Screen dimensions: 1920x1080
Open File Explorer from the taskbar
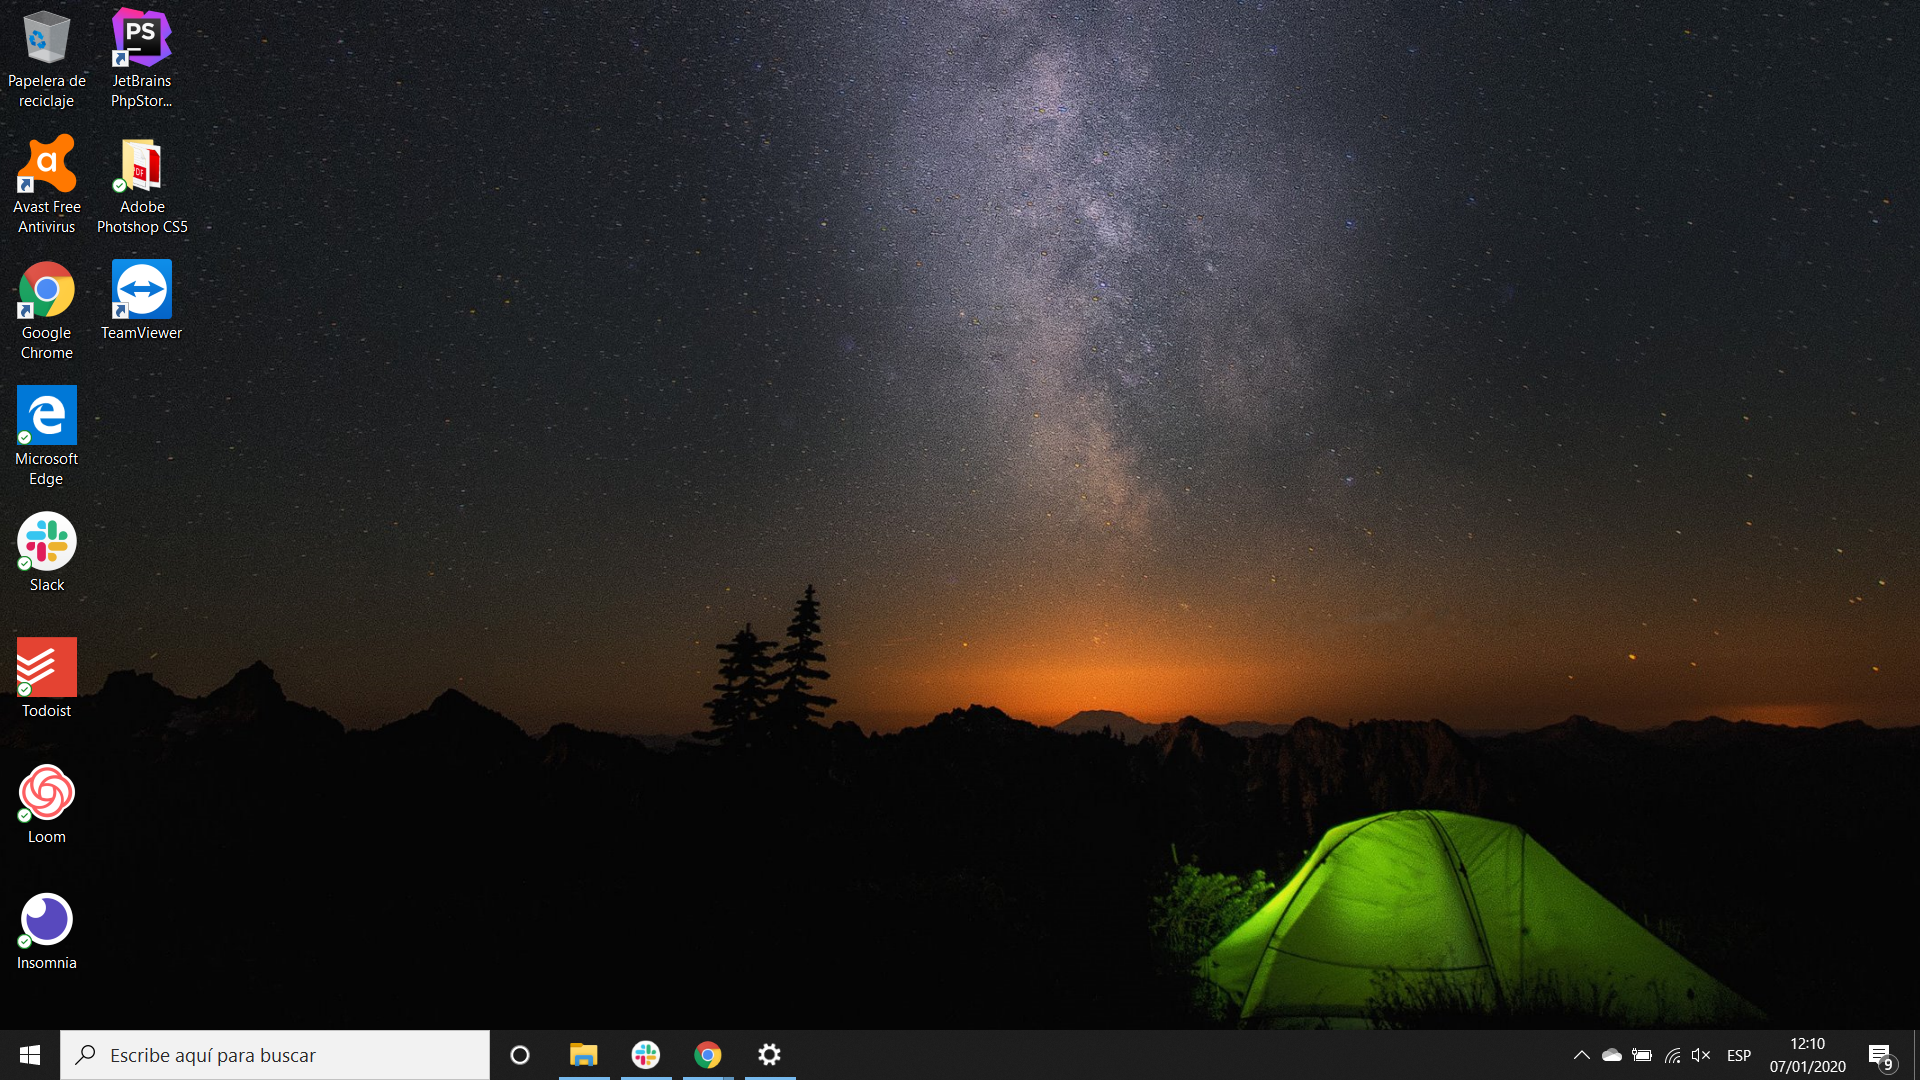(583, 1055)
